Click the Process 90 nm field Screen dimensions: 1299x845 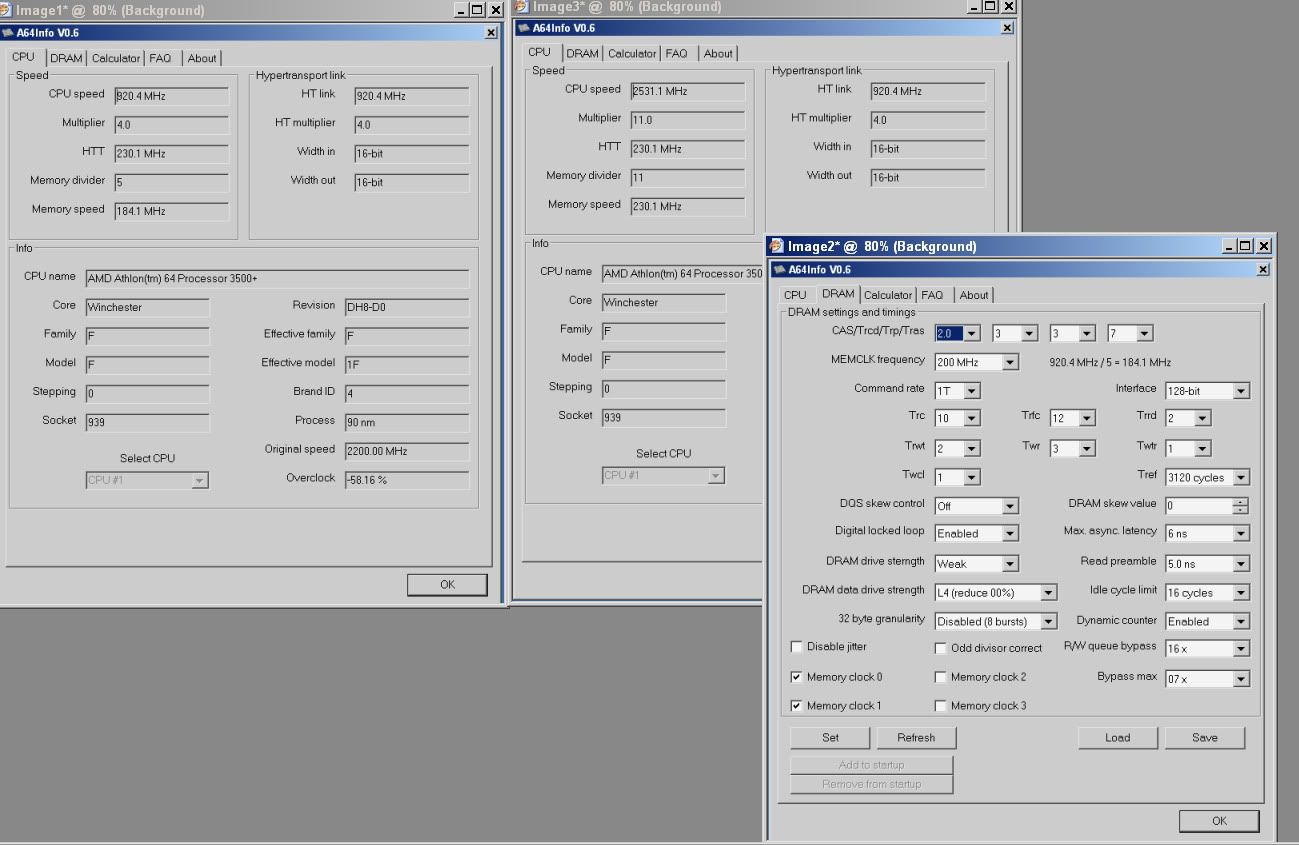pyautogui.click(x=407, y=422)
